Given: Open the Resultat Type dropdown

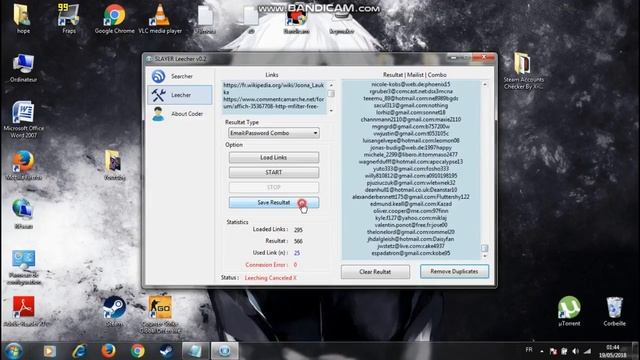Looking at the screenshot, I should [x=274, y=133].
